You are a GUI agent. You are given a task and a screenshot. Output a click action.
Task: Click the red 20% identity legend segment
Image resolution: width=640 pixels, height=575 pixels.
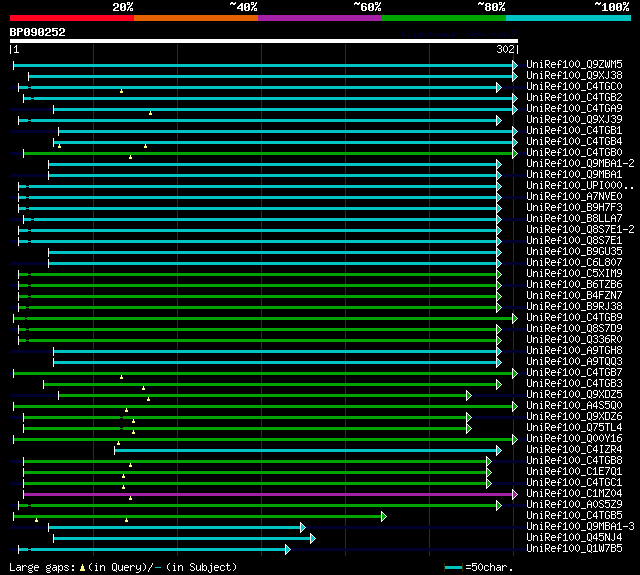coord(72,18)
